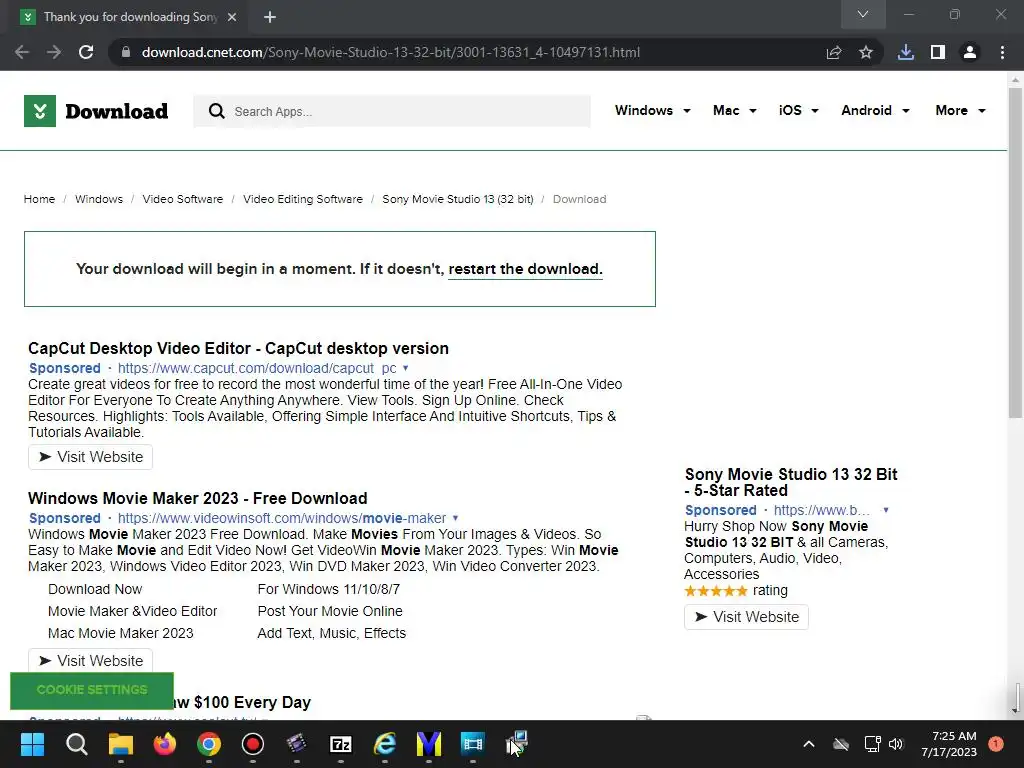Visit Website for CapCut ad
The width and height of the screenshot is (1024, 768).
tap(90, 457)
